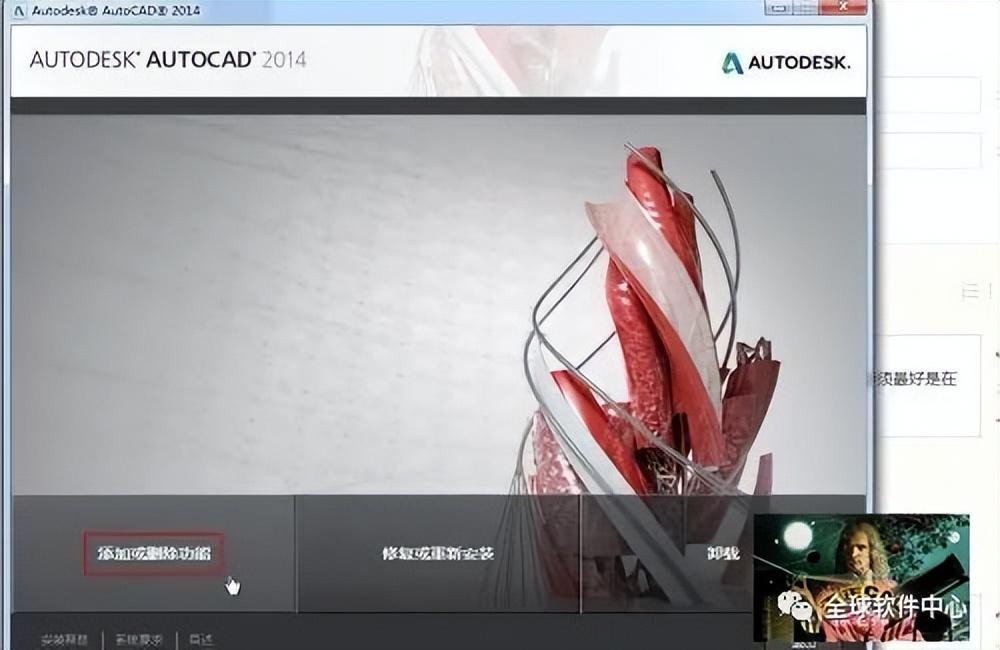This screenshot has height=650, width=1000.
Task: Minimize the AutoCAD 2014 installer window
Action: 780,7
